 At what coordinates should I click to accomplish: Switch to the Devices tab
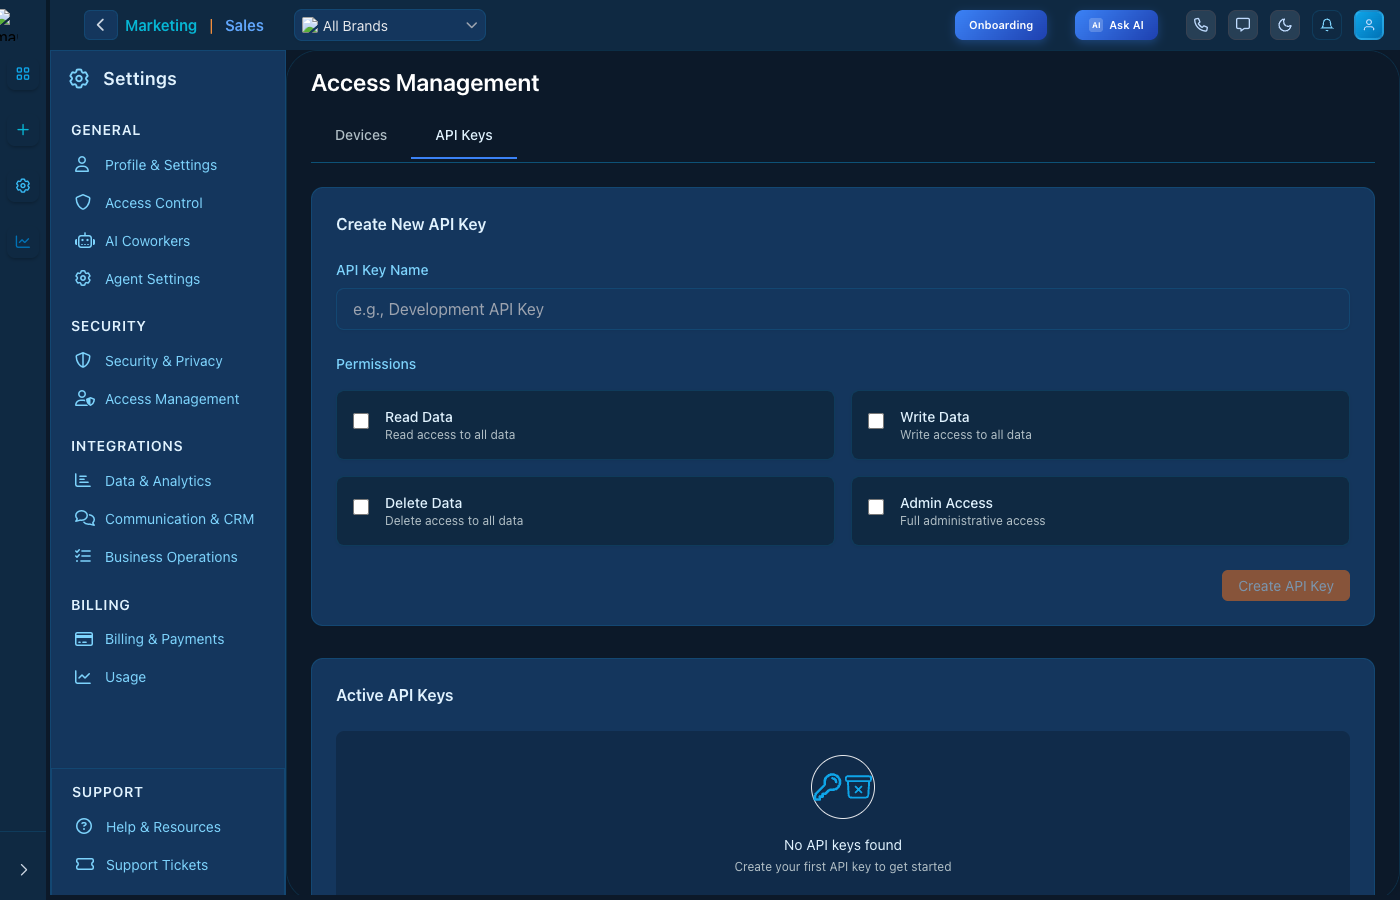(361, 135)
